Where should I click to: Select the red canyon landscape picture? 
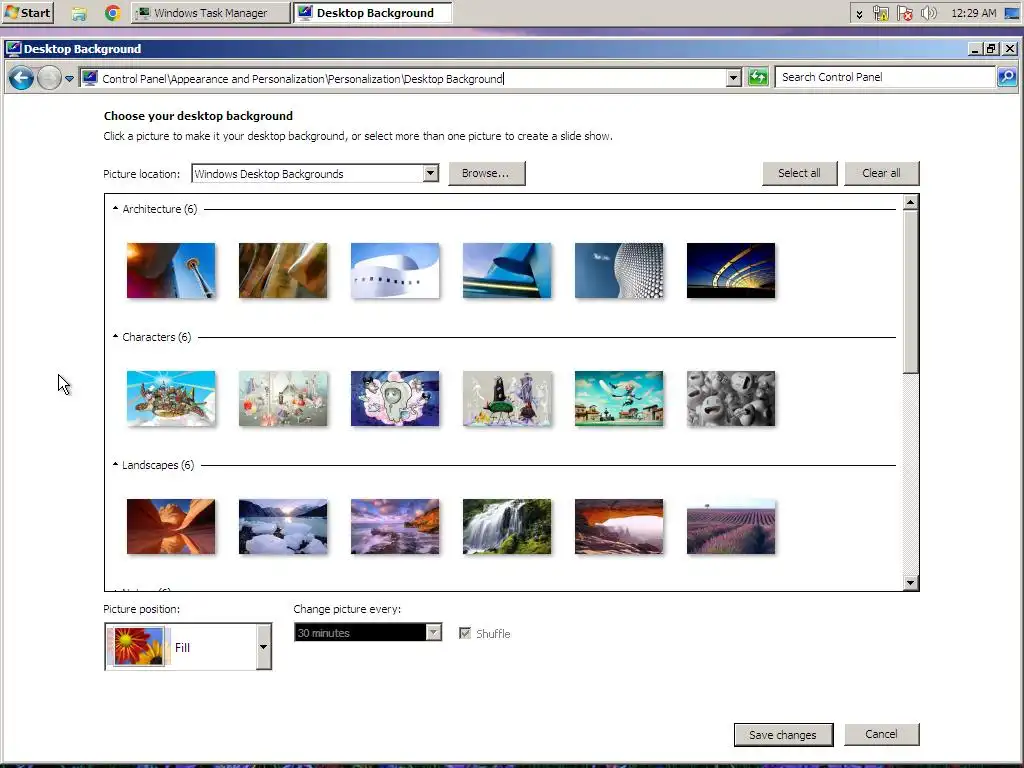(171, 527)
